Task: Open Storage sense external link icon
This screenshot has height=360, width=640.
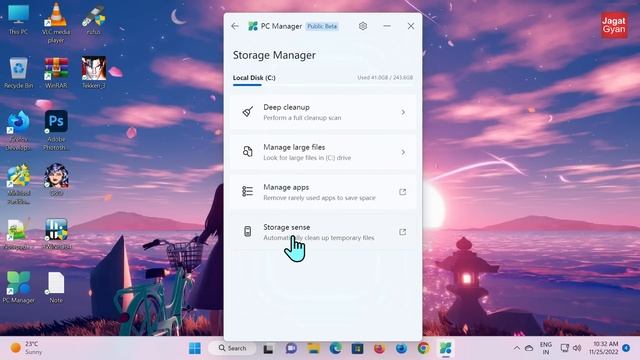Action: pyautogui.click(x=402, y=232)
